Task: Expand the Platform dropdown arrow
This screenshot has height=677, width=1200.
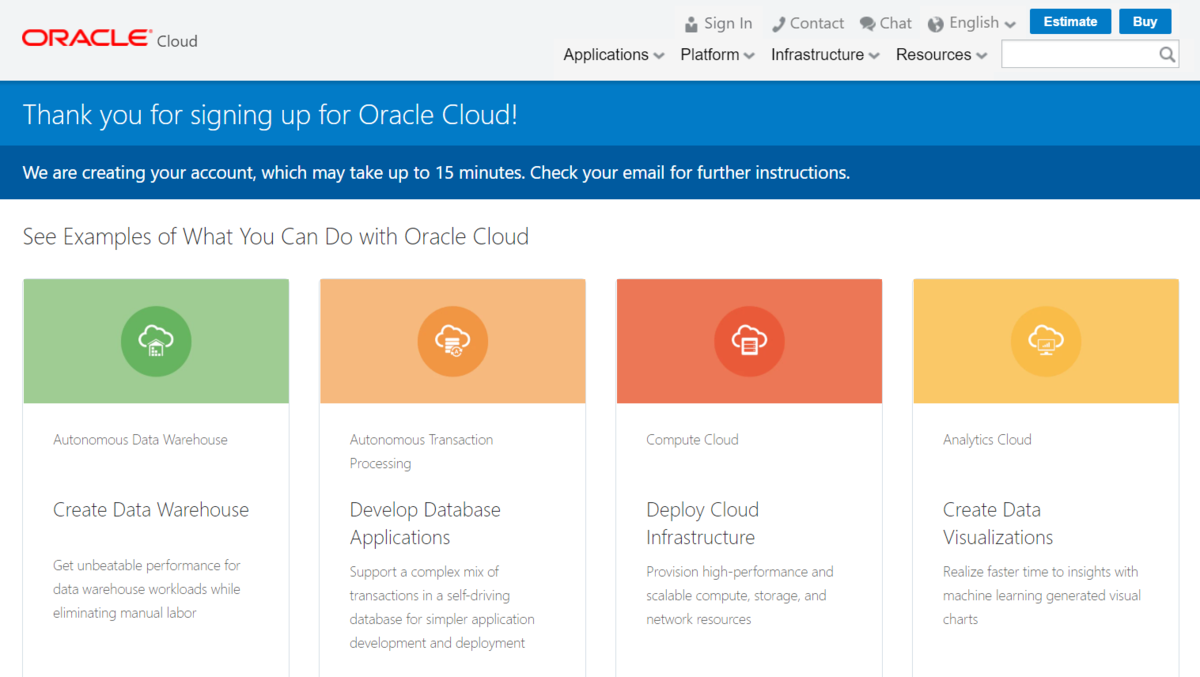Action: pyautogui.click(x=749, y=56)
